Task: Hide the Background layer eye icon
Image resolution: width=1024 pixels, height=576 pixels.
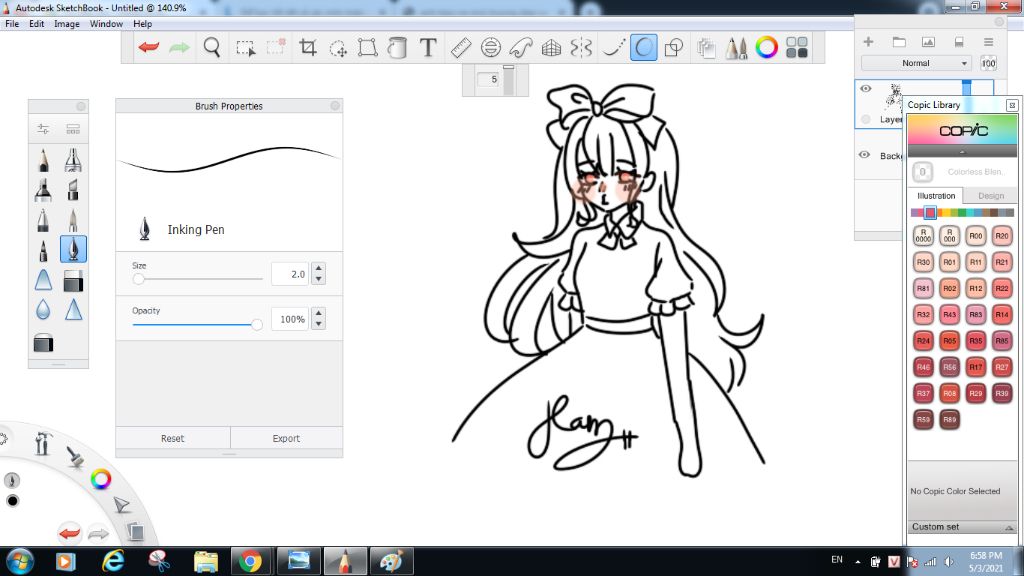Action: (866, 155)
